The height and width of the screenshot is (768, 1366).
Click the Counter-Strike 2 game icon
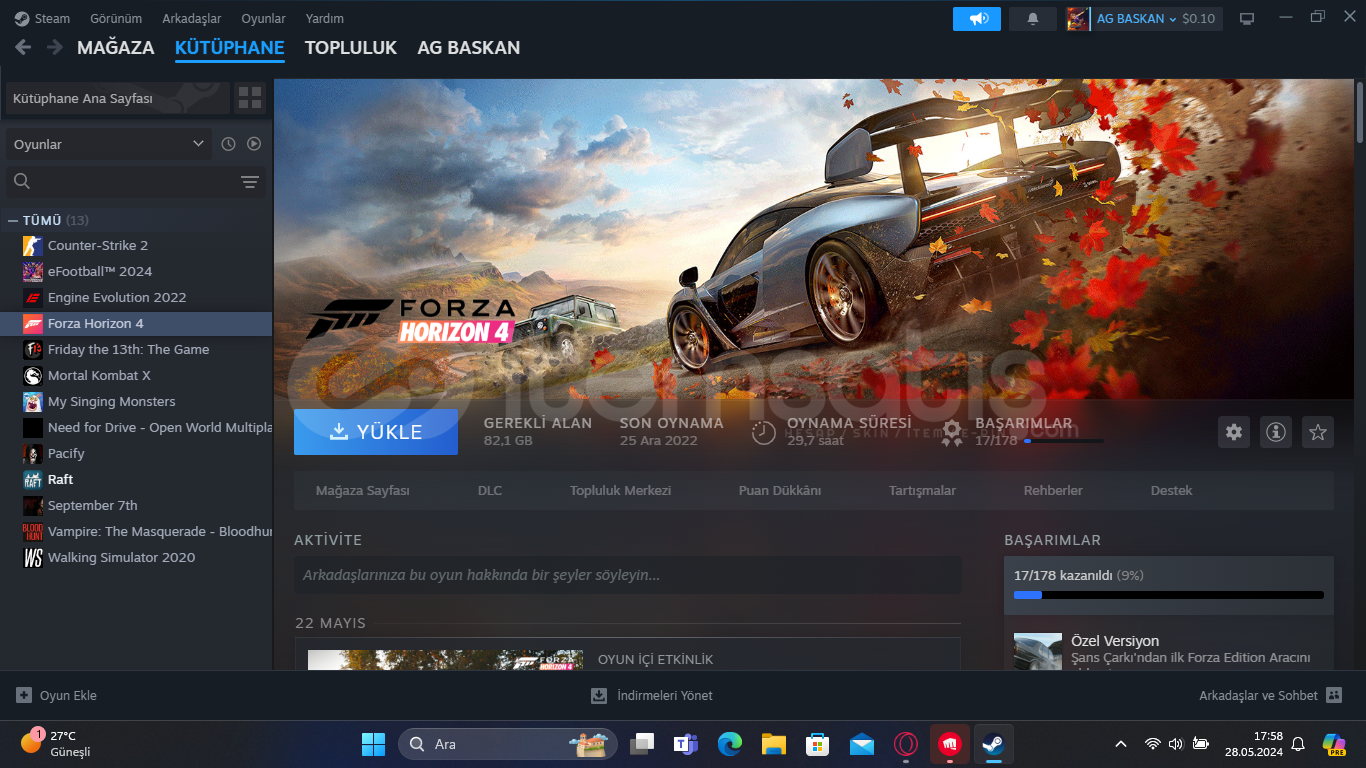coord(33,246)
